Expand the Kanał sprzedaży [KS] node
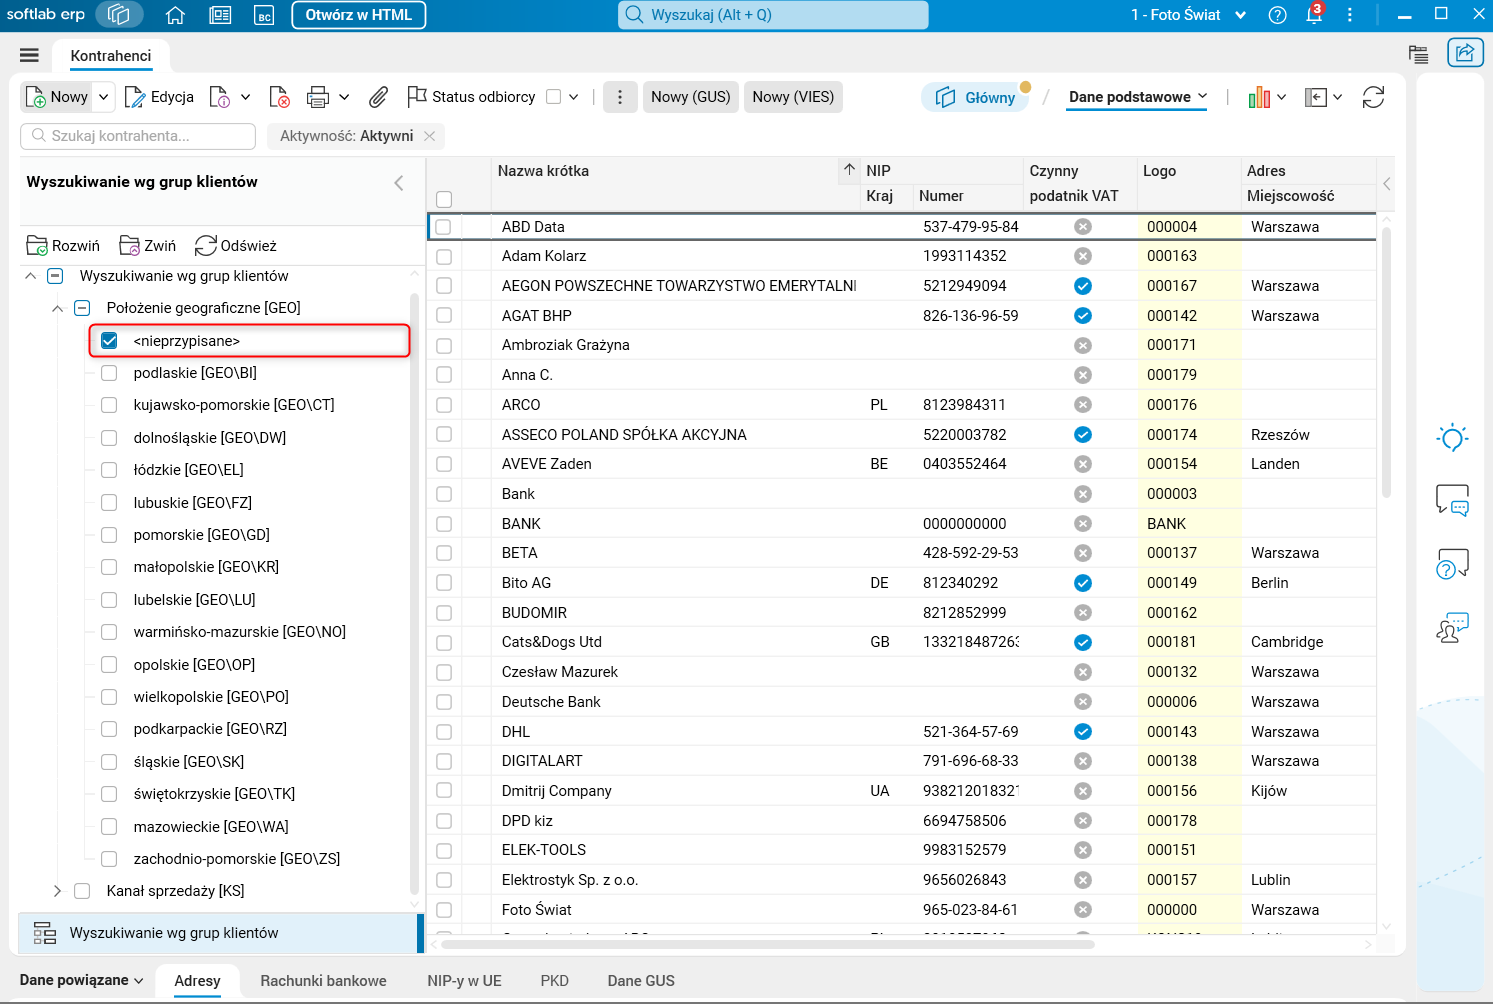1493x1004 pixels. (57, 891)
